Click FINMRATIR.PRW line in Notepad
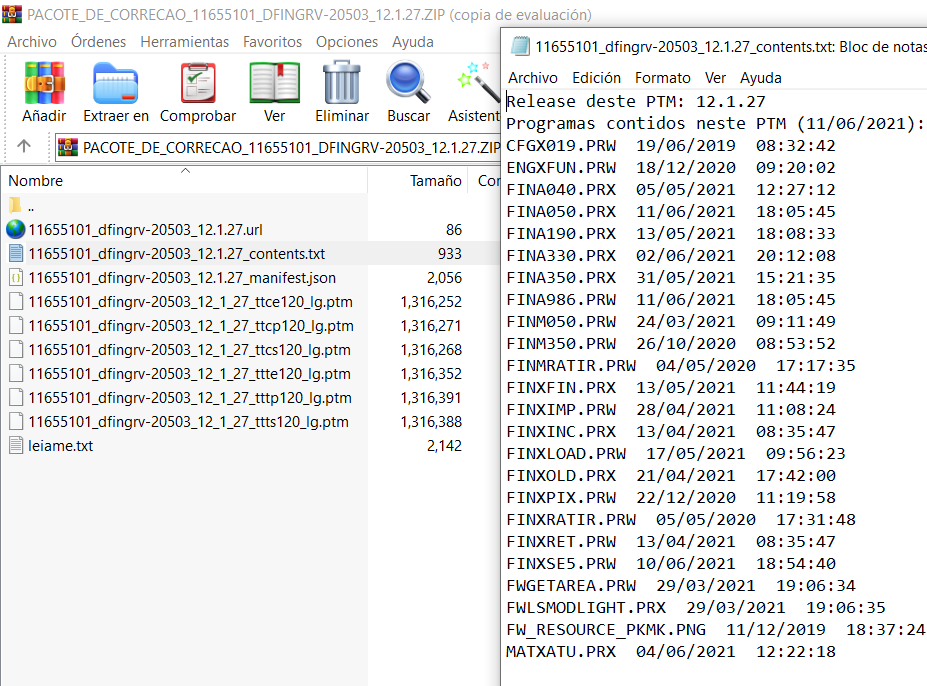The image size is (927, 686). coord(681,365)
